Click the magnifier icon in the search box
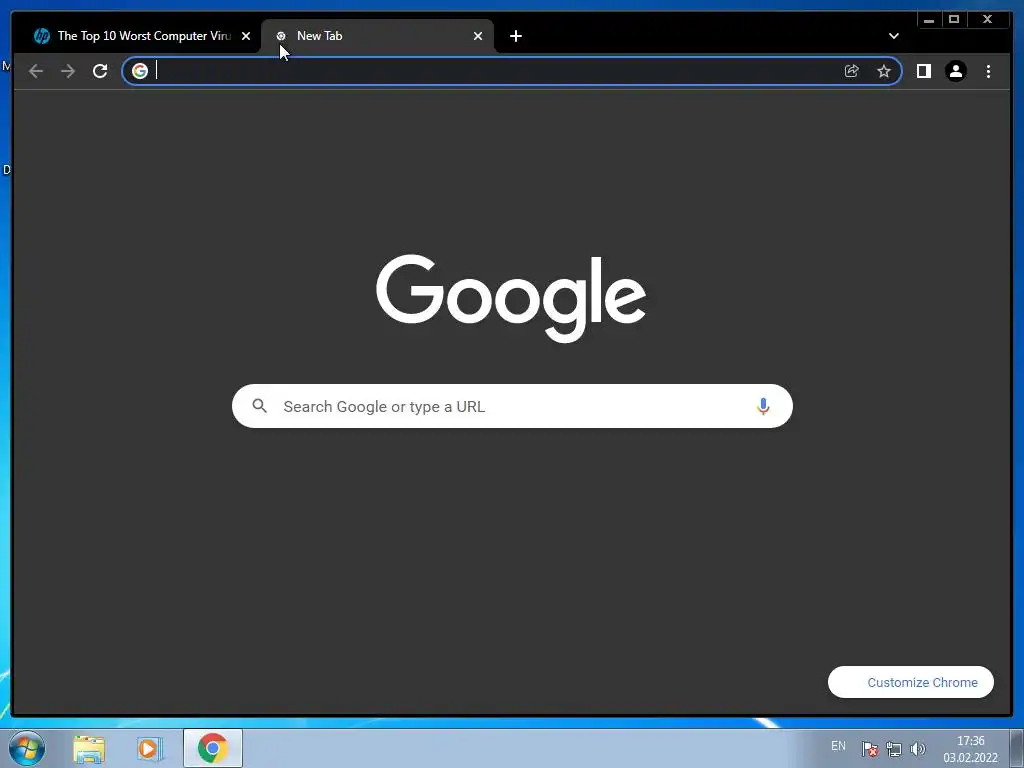This screenshot has height=768, width=1024. click(260, 406)
